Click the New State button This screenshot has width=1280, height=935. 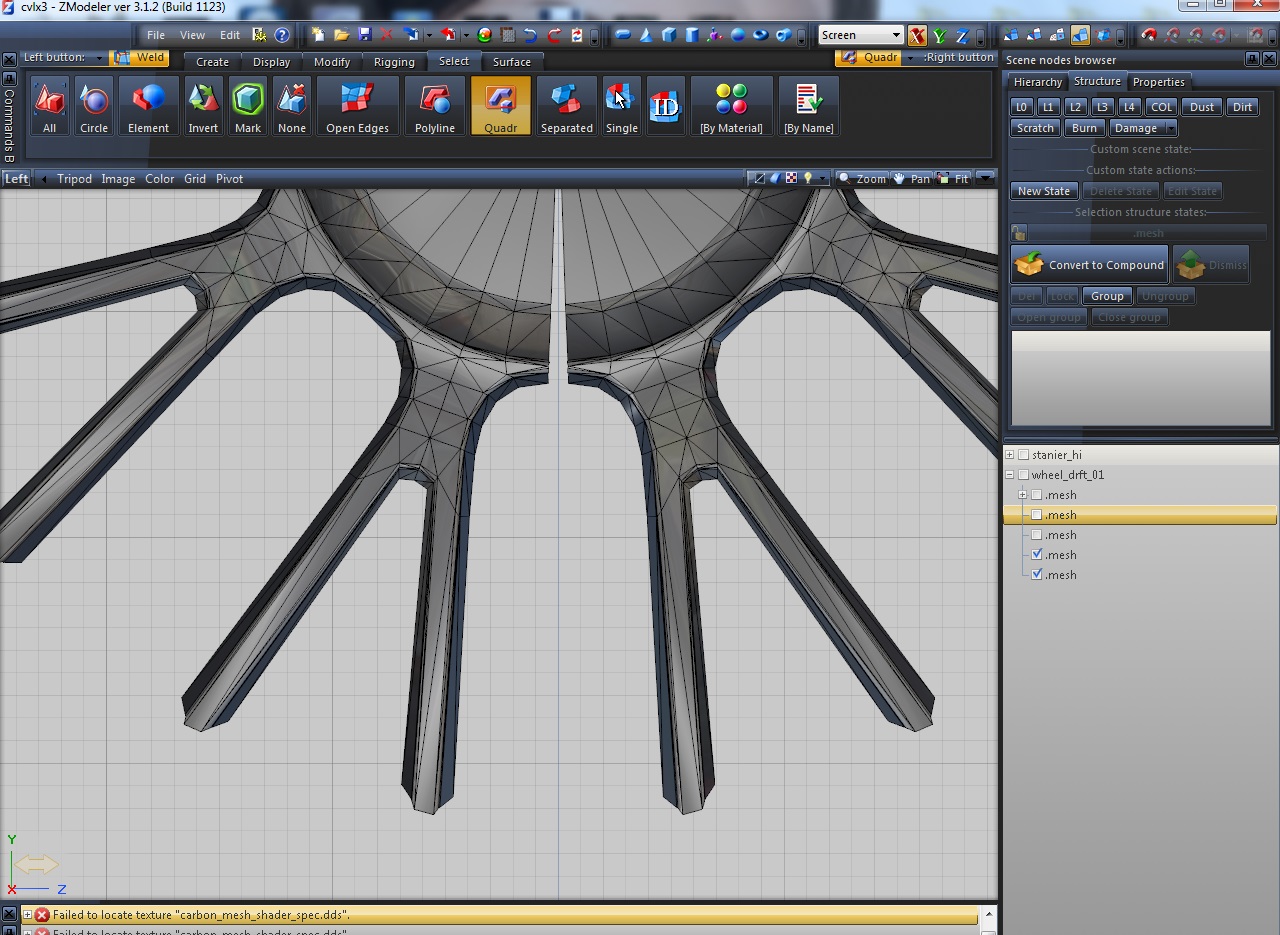[1043, 191]
